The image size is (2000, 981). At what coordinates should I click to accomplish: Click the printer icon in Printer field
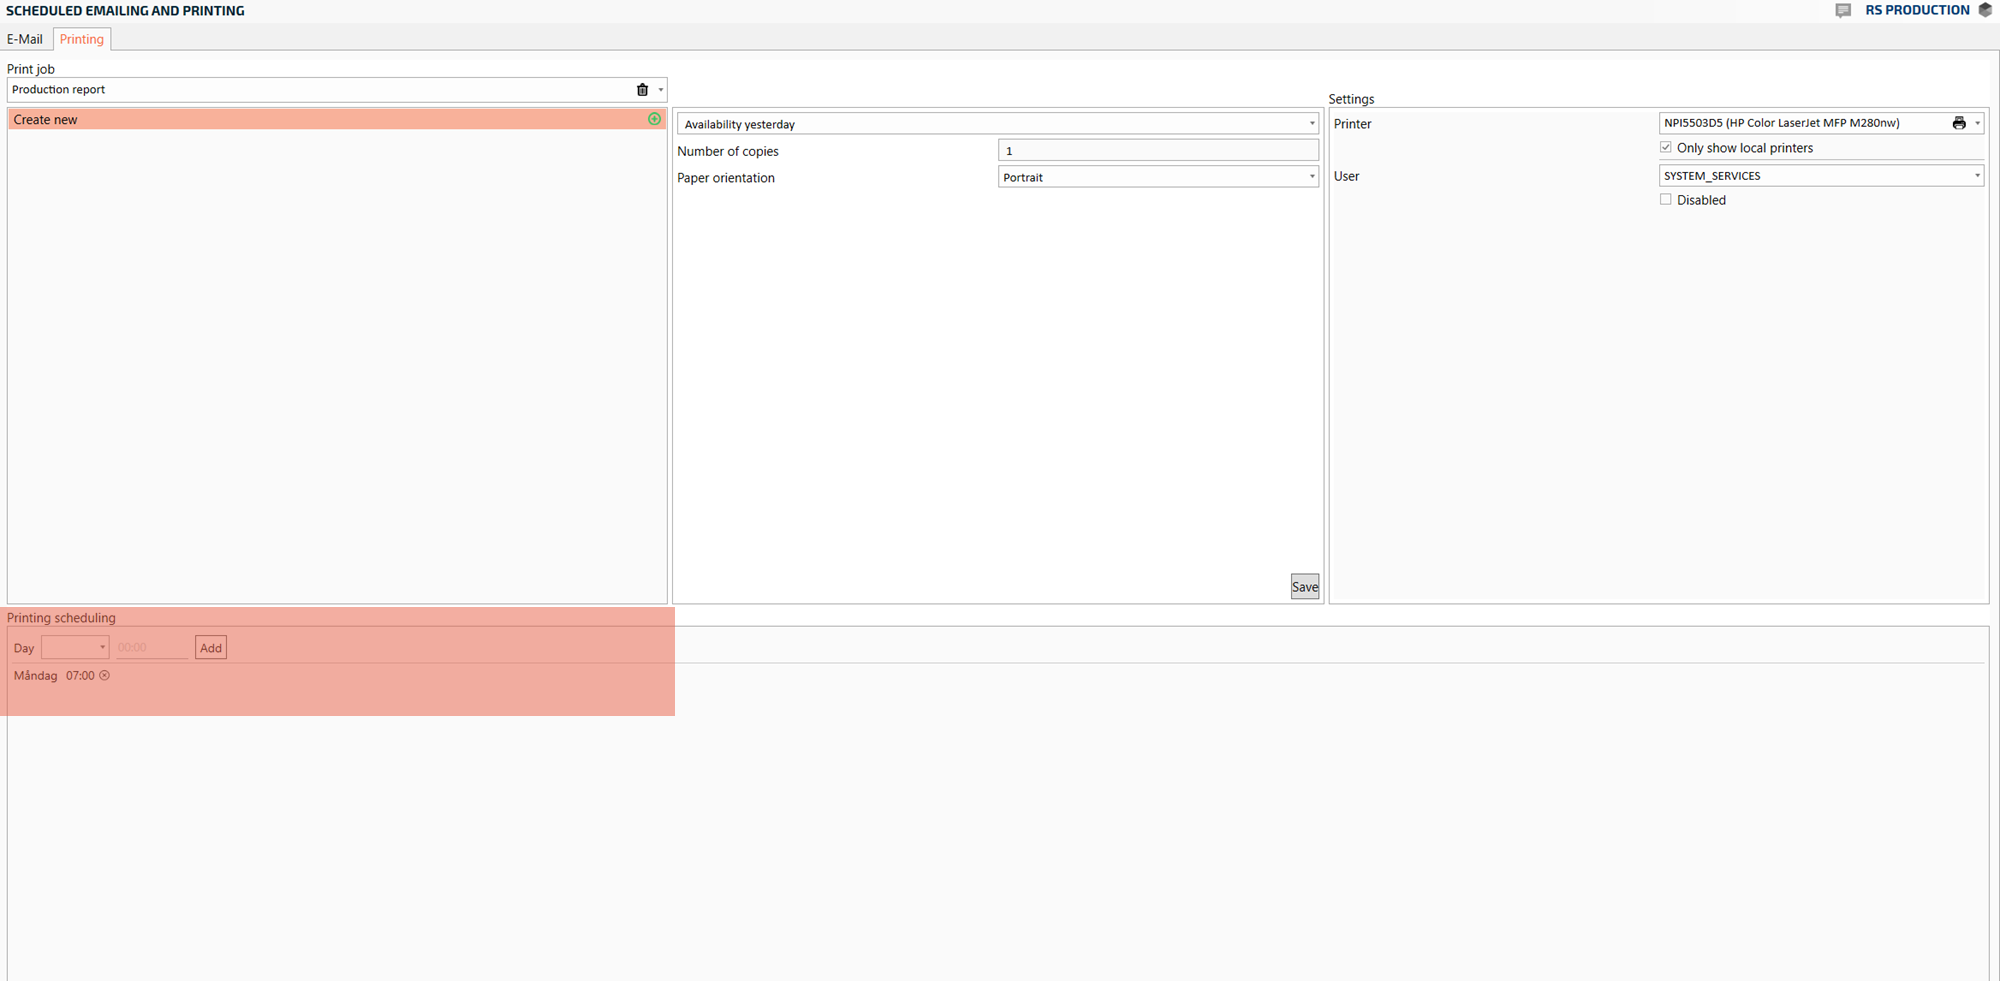[1958, 123]
